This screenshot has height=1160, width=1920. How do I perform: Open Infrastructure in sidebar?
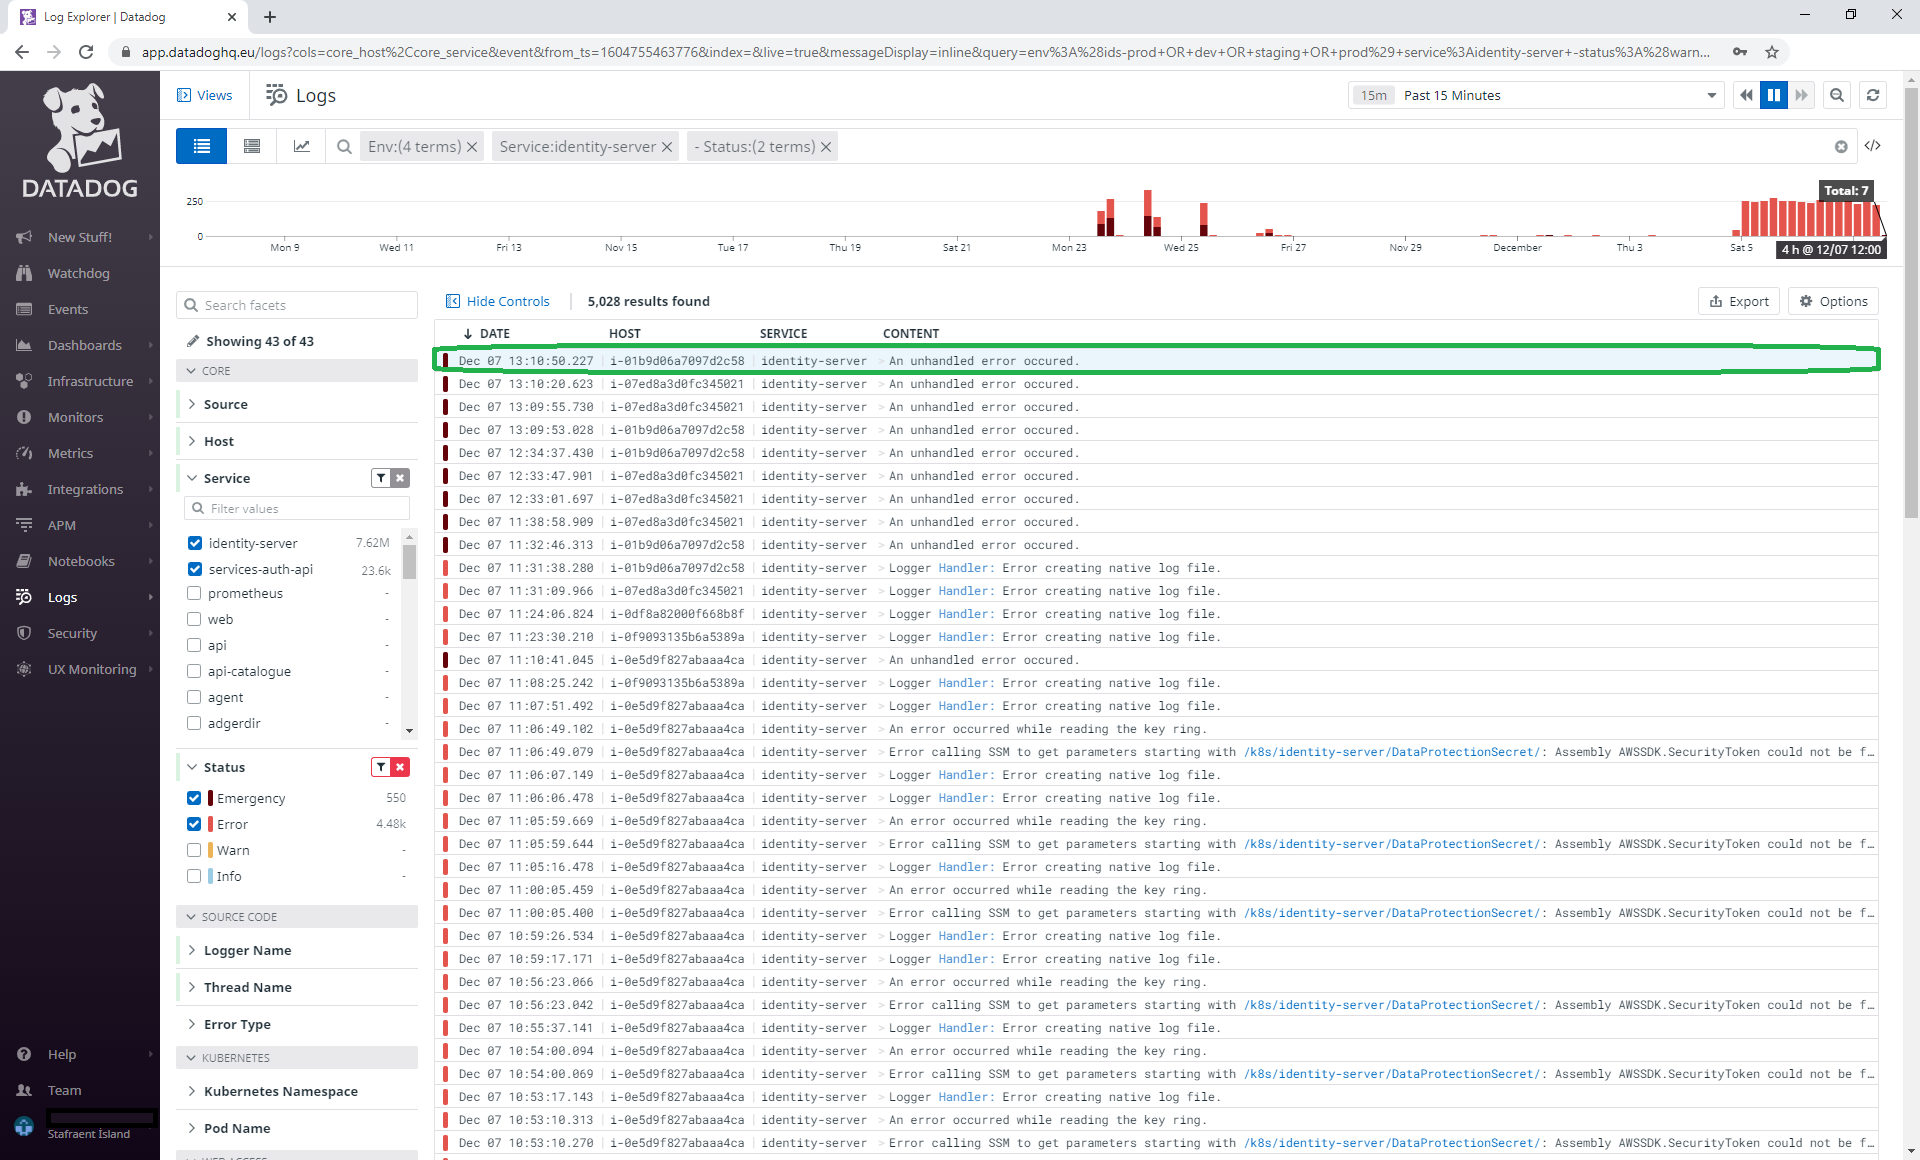[x=80, y=381]
